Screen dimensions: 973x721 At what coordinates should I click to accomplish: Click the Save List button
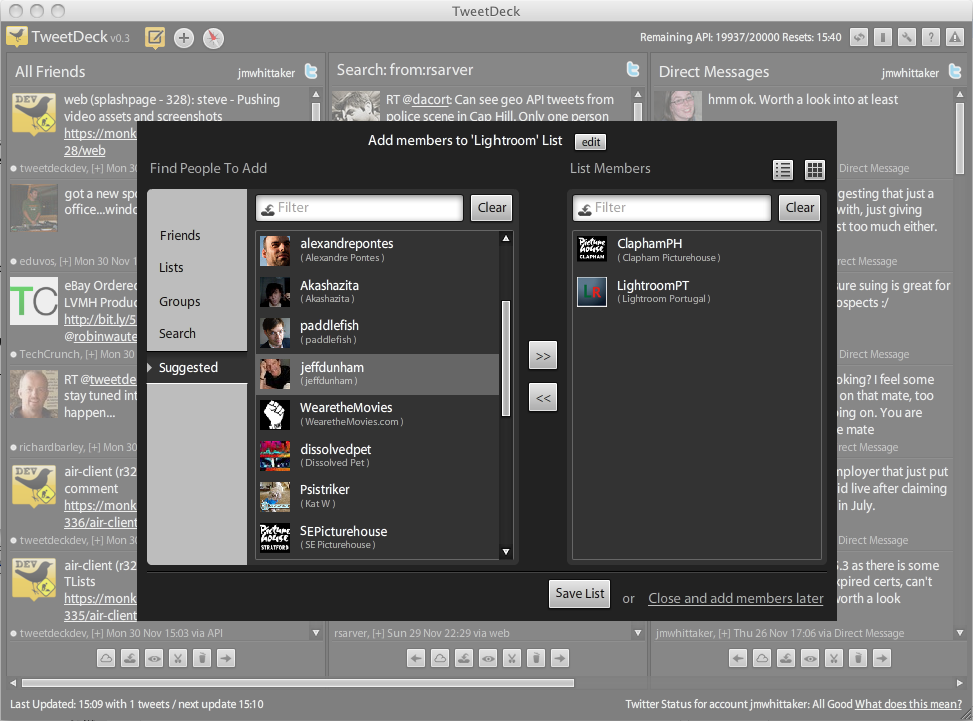click(580, 594)
